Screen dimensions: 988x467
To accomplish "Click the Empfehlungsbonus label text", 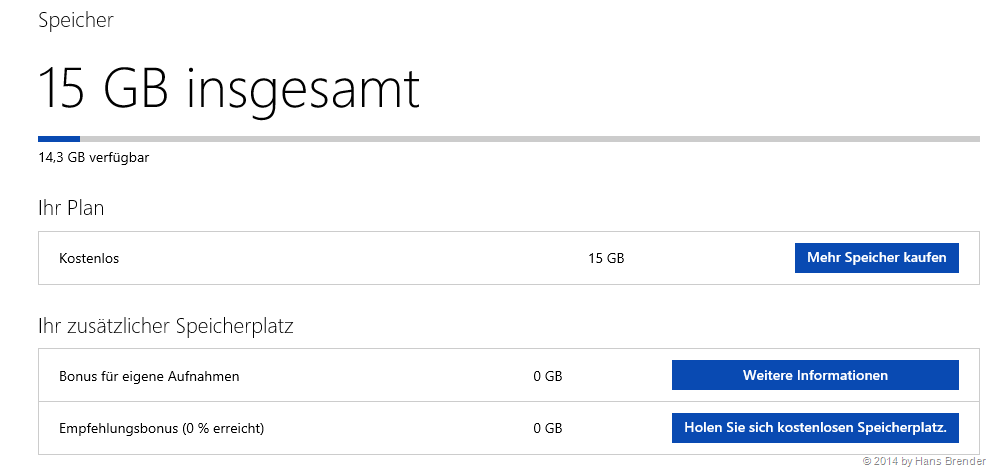I will (x=118, y=428).
